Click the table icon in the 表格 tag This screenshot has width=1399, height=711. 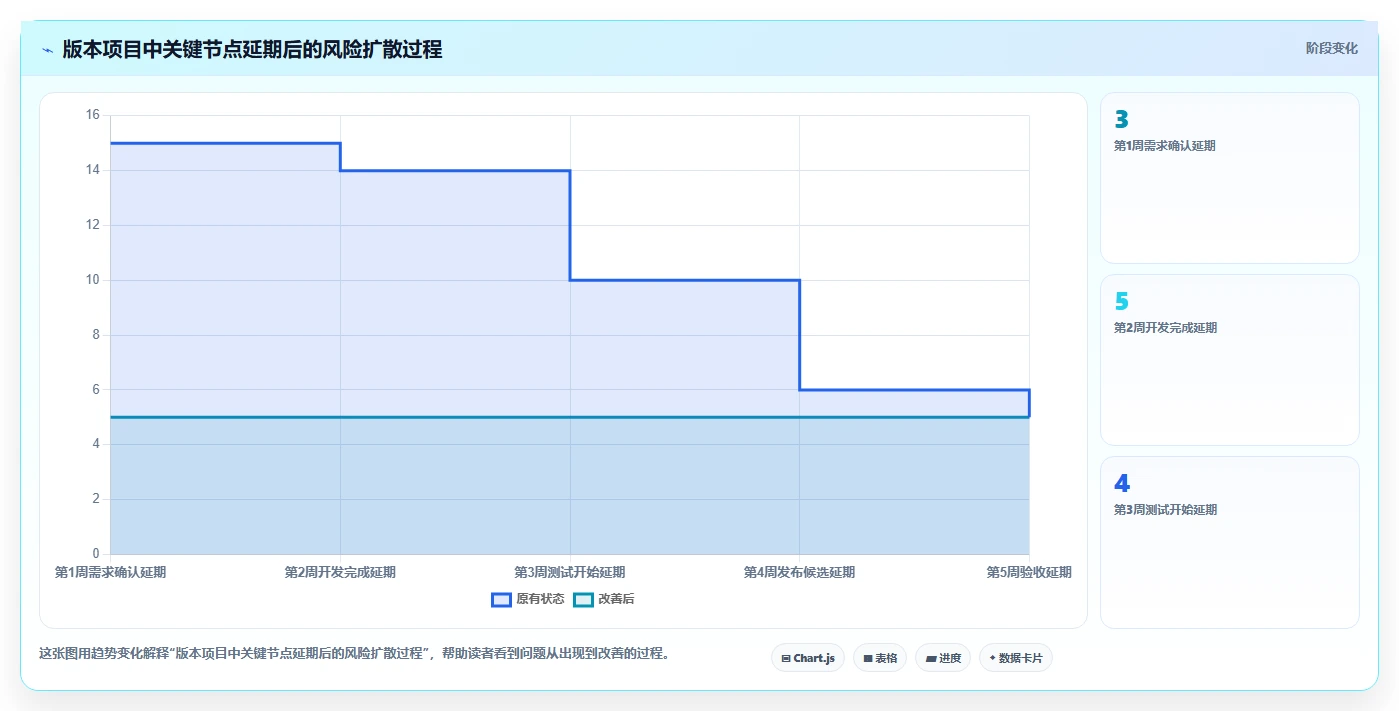pos(868,659)
